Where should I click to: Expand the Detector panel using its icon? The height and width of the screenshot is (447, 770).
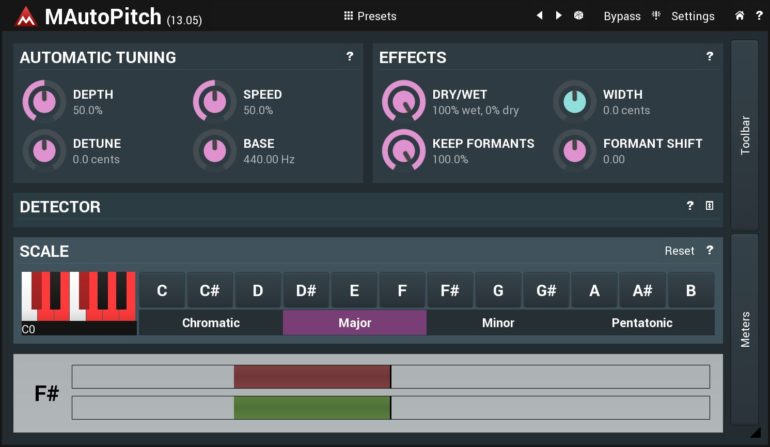pyautogui.click(x=709, y=206)
